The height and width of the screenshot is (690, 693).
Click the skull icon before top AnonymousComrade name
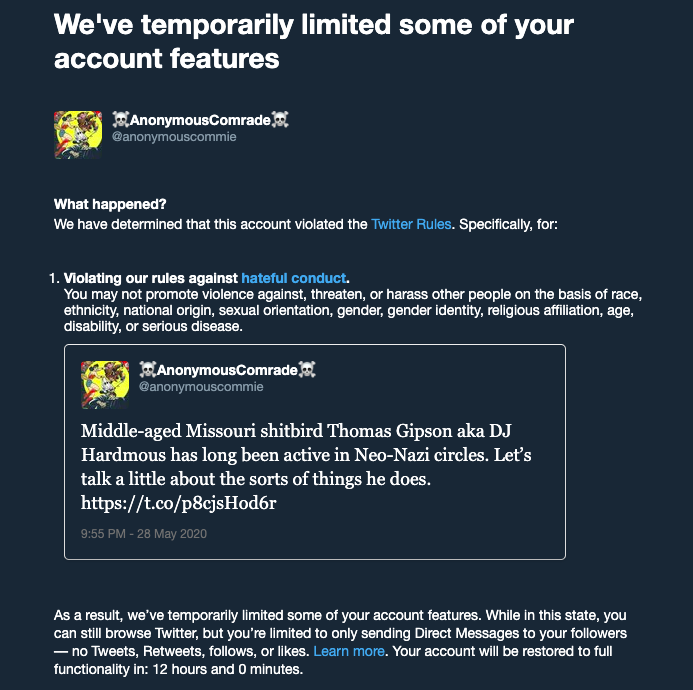tap(120, 119)
